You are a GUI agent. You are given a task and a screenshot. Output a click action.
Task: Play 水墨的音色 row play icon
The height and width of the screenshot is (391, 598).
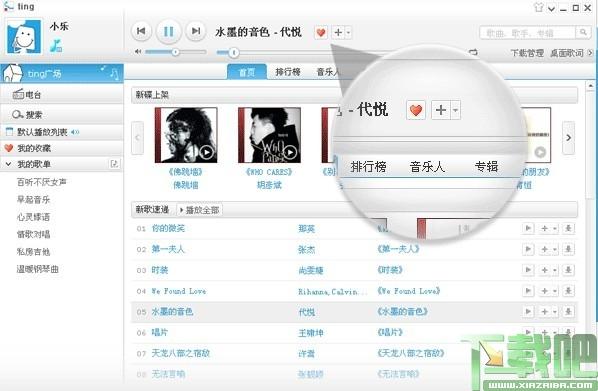[x=528, y=311]
